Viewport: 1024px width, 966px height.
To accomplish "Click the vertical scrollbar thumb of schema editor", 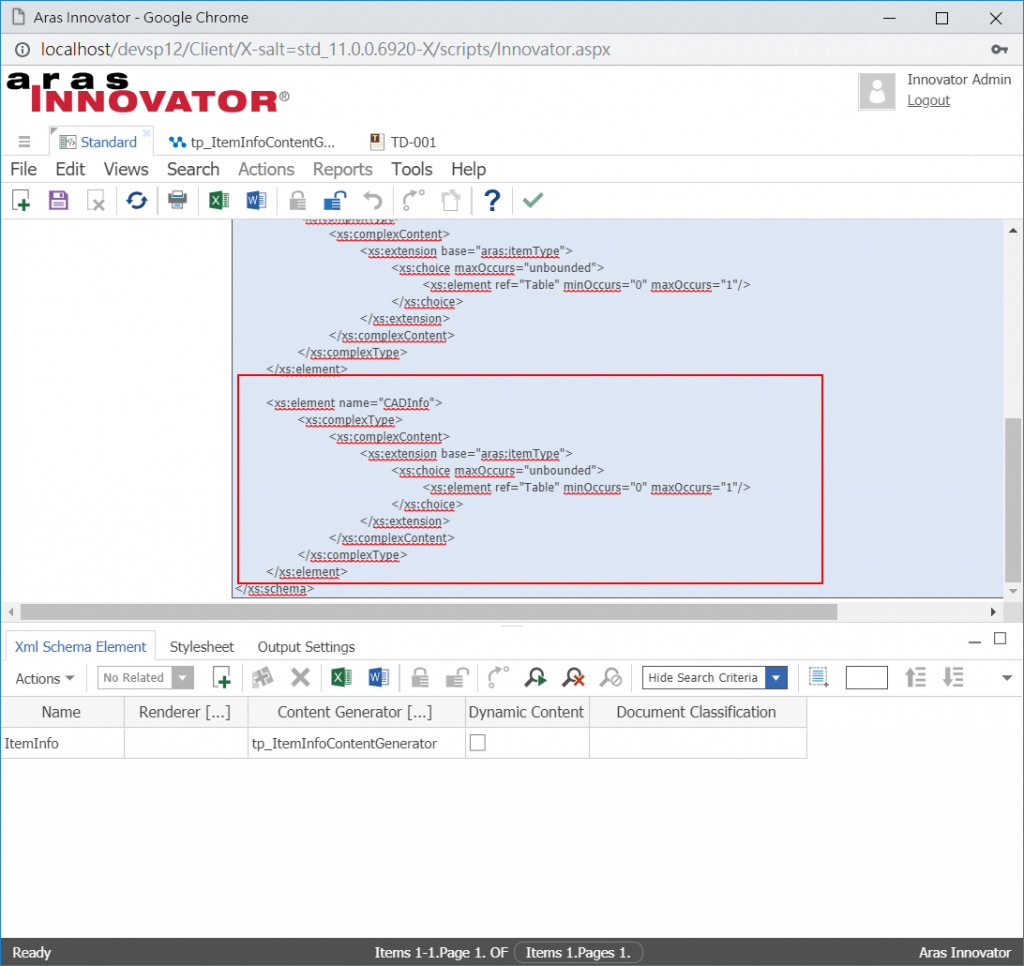I will 1012,500.
